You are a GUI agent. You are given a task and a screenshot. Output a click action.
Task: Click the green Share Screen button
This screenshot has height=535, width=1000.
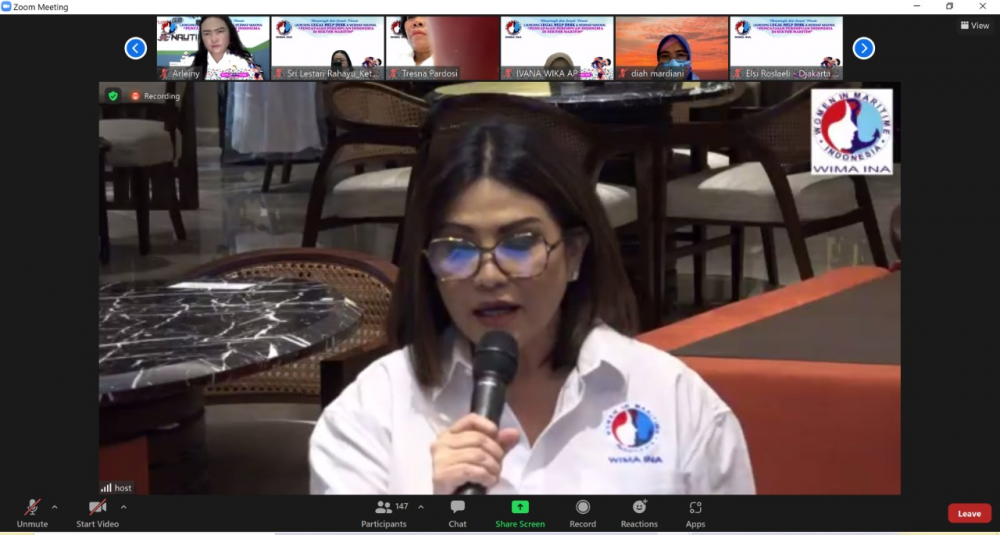(520, 513)
